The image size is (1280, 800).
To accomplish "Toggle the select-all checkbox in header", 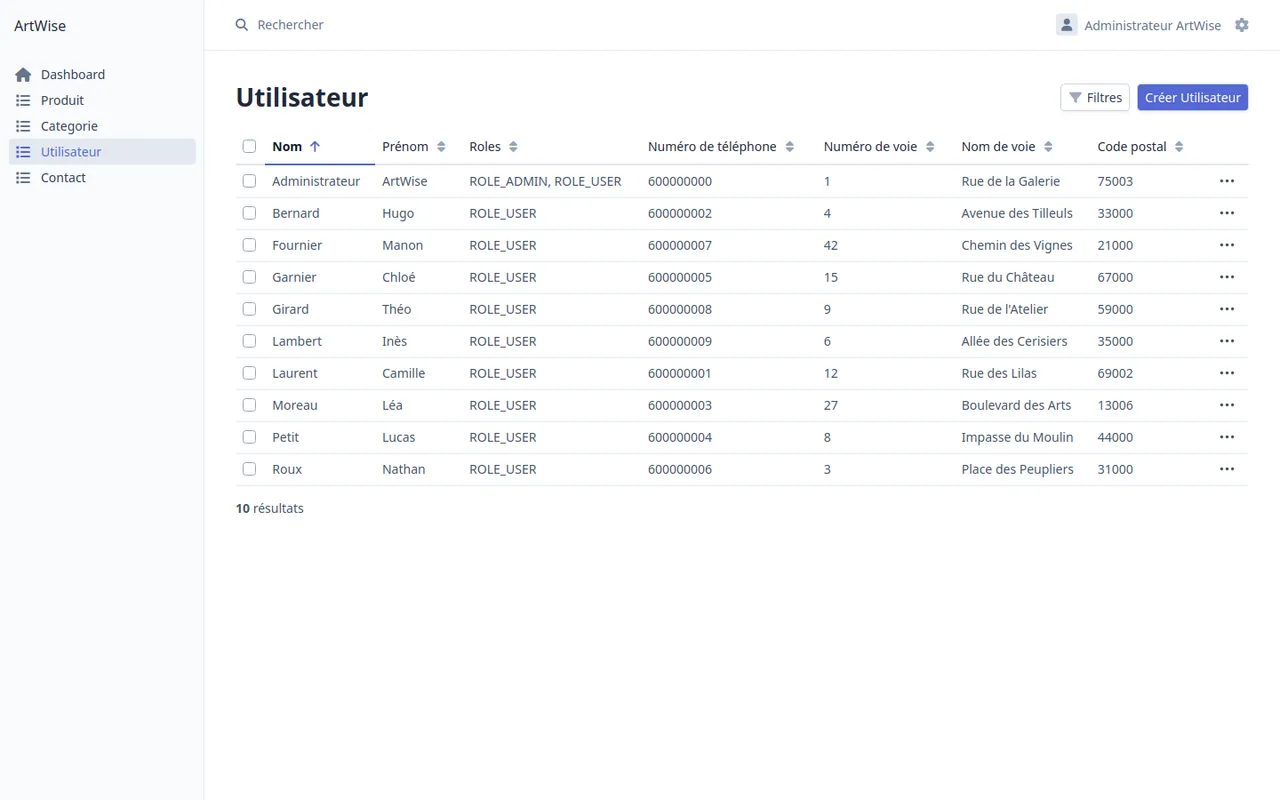I will (249, 147).
